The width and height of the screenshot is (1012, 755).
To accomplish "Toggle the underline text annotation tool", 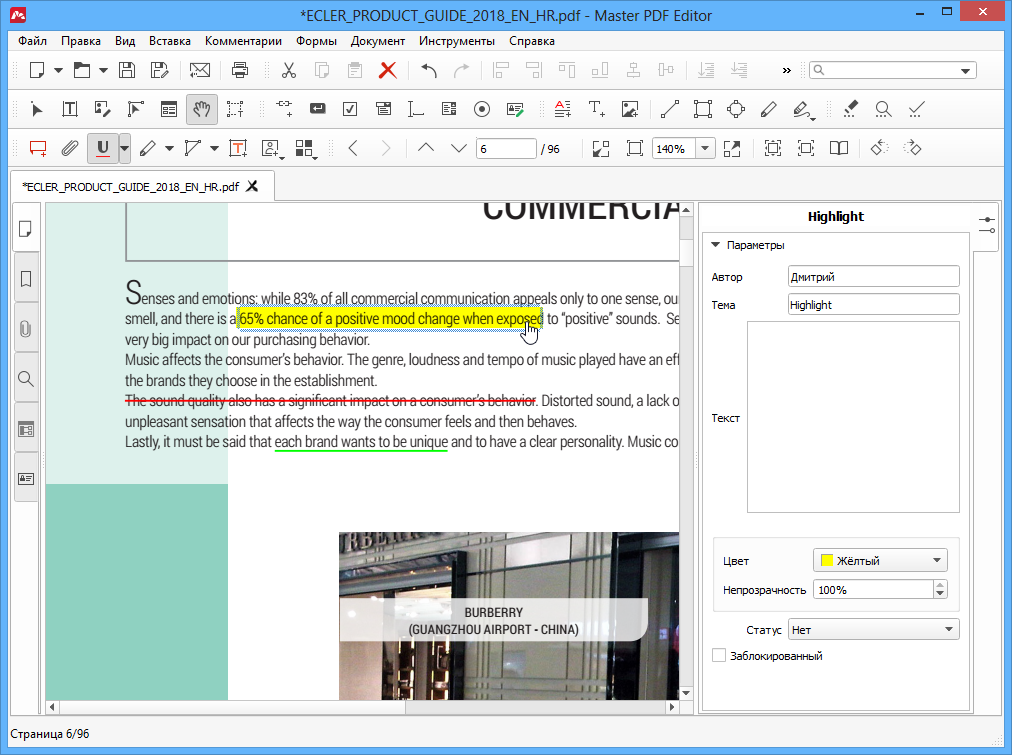I will click(102, 148).
